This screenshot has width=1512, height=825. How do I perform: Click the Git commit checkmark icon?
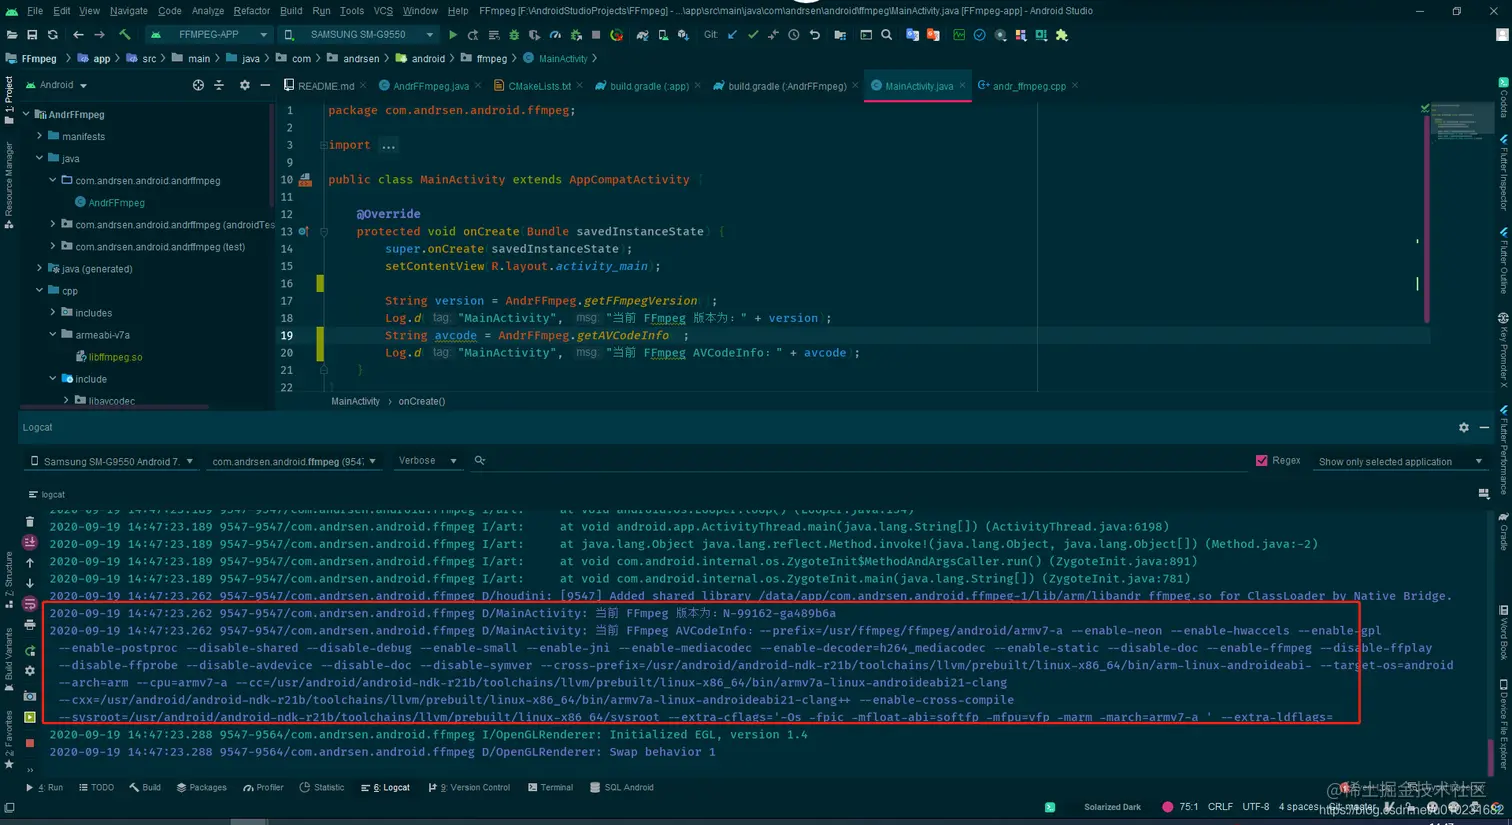click(x=753, y=35)
